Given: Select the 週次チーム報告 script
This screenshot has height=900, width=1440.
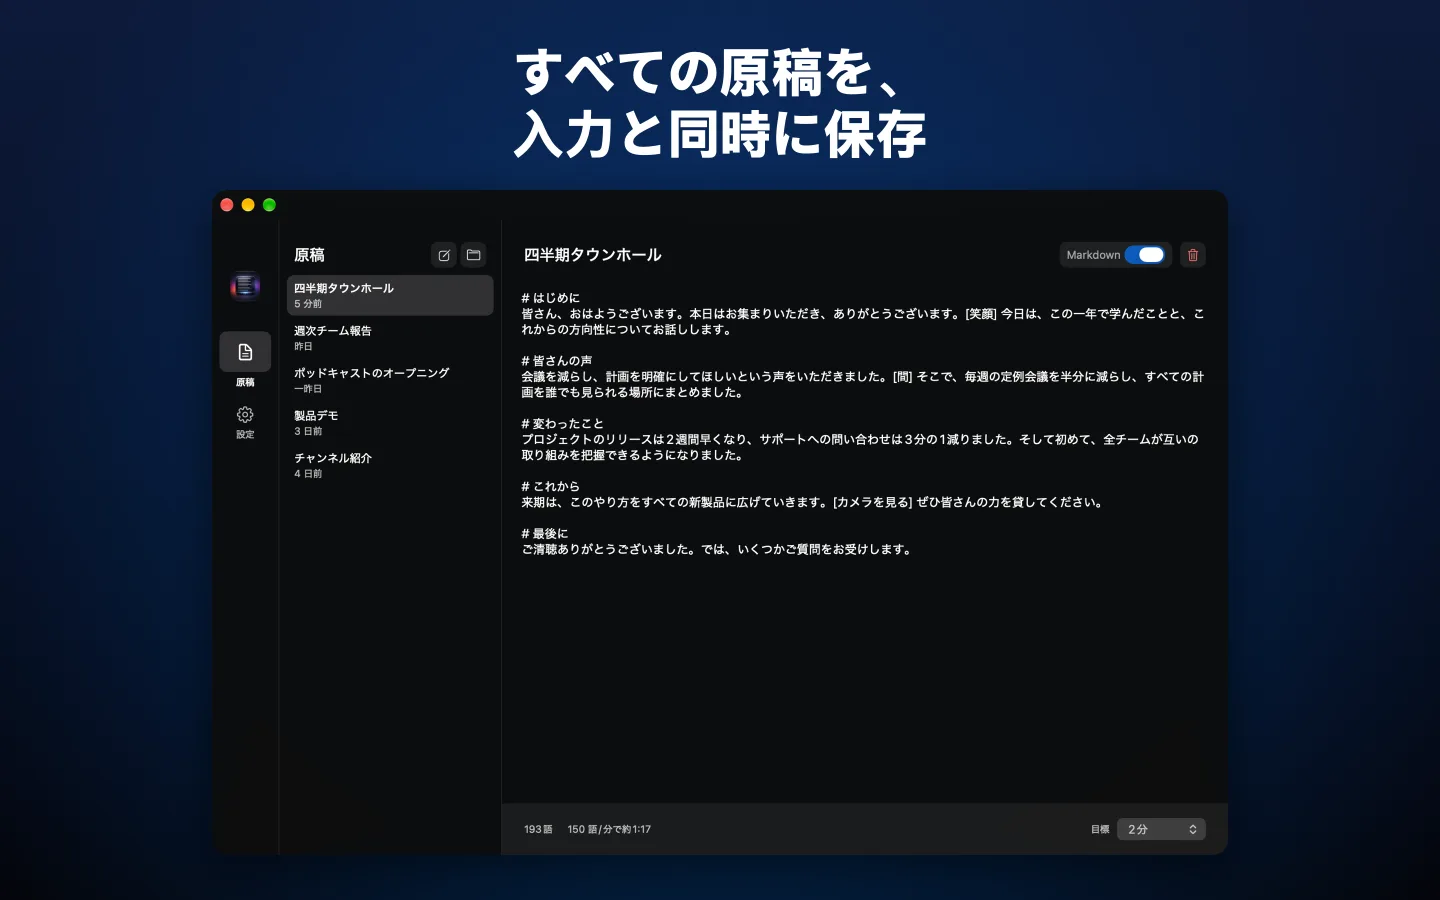Looking at the screenshot, I should [x=390, y=338].
